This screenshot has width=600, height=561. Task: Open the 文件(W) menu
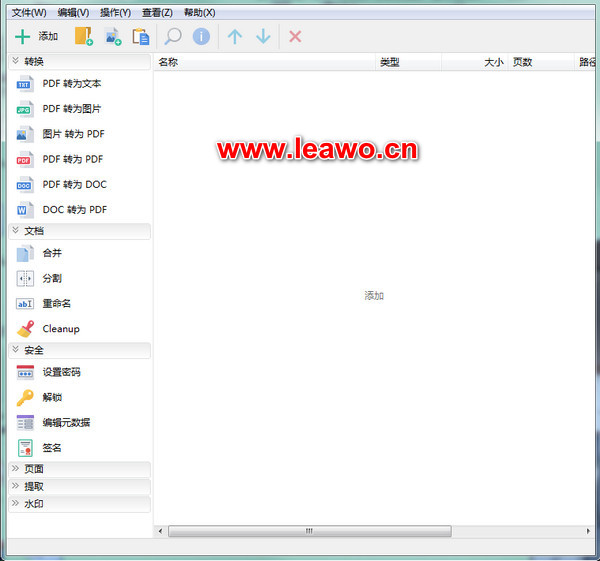tap(29, 13)
